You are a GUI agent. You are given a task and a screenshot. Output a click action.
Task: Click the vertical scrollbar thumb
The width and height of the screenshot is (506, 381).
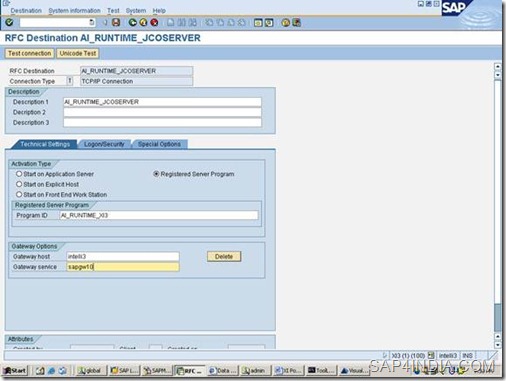tap(498, 318)
